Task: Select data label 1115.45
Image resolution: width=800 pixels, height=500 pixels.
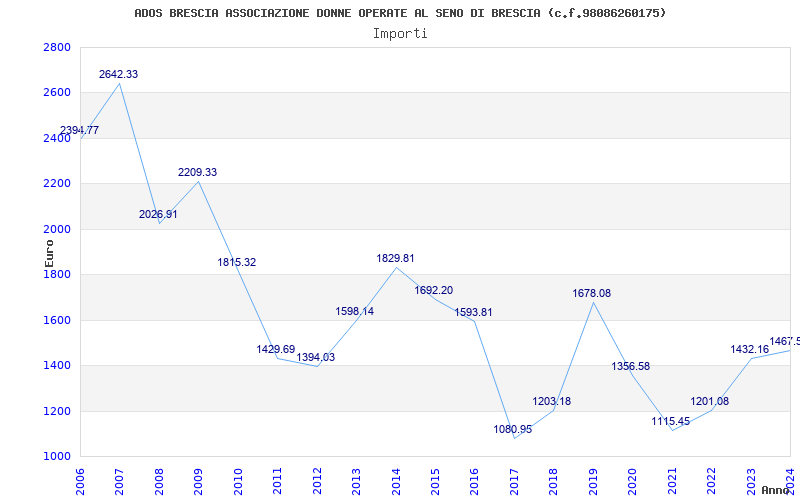Action: point(670,421)
